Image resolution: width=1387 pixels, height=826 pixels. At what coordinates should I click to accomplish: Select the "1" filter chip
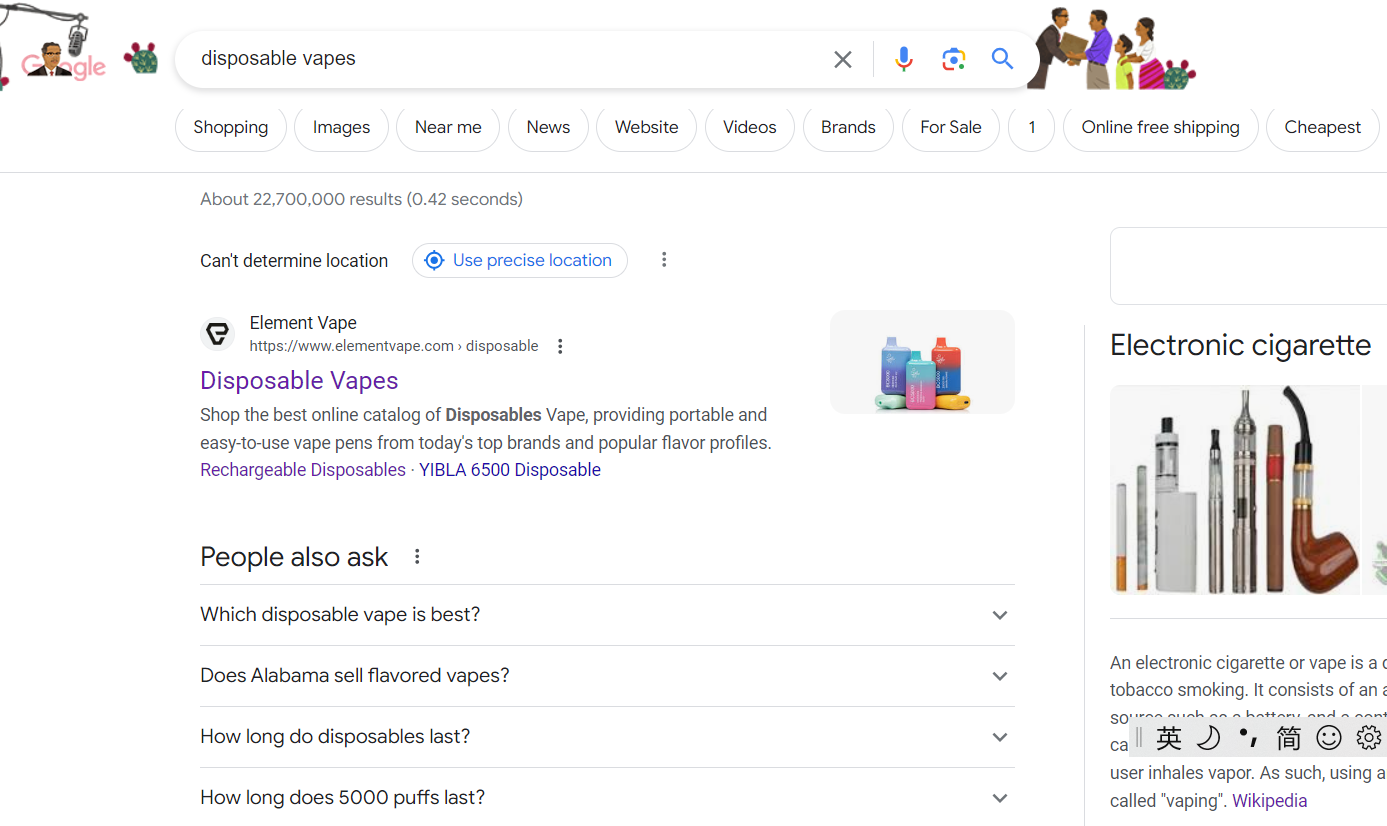tap(1032, 128)
